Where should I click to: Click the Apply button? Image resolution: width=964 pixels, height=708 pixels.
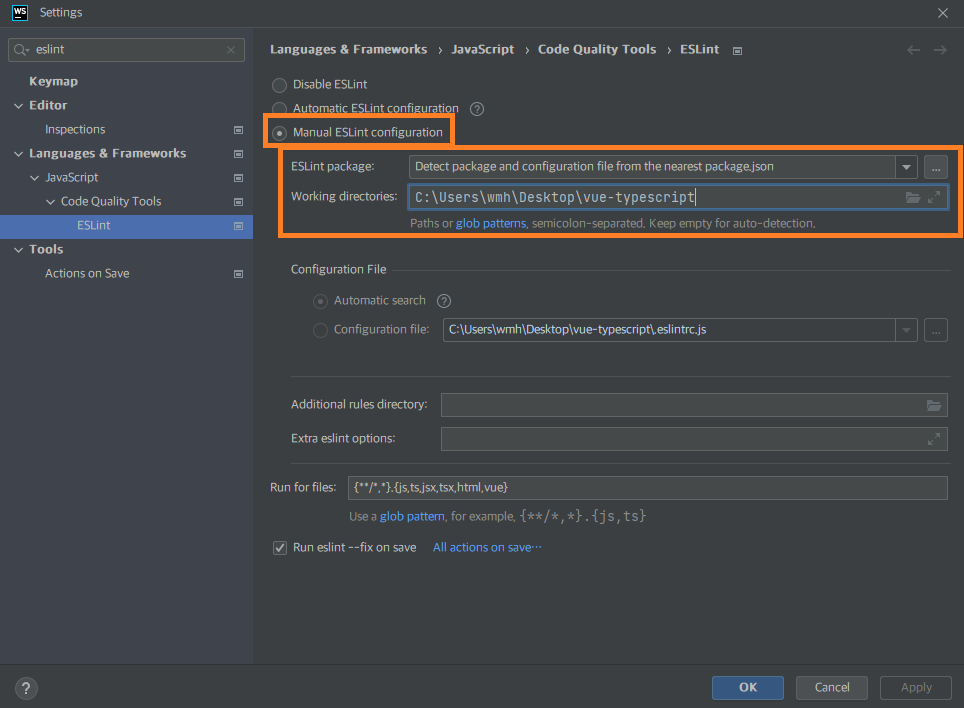point(916,688)
